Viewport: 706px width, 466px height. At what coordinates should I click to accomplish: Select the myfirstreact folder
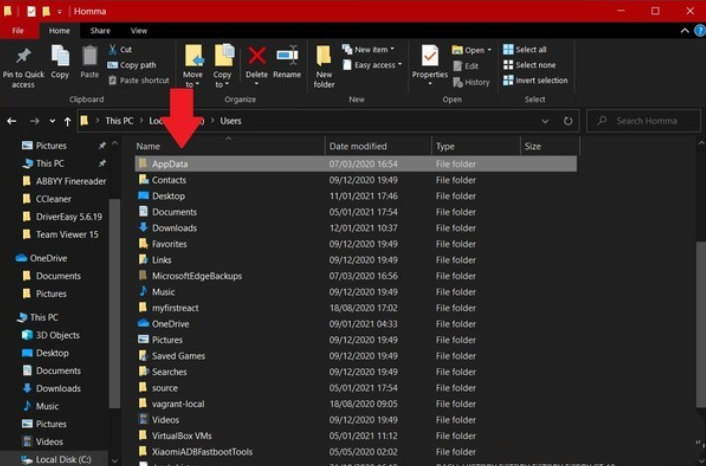pos(355,308)
